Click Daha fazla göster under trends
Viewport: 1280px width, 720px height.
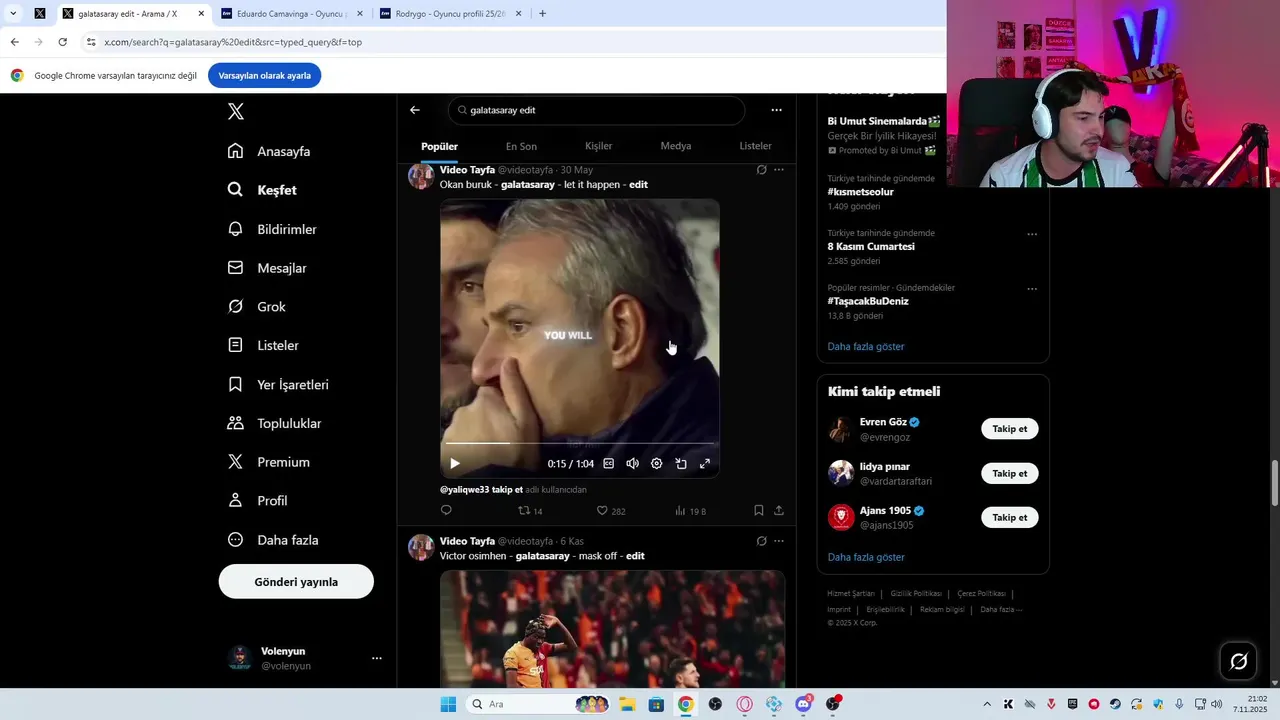(866, 346)
